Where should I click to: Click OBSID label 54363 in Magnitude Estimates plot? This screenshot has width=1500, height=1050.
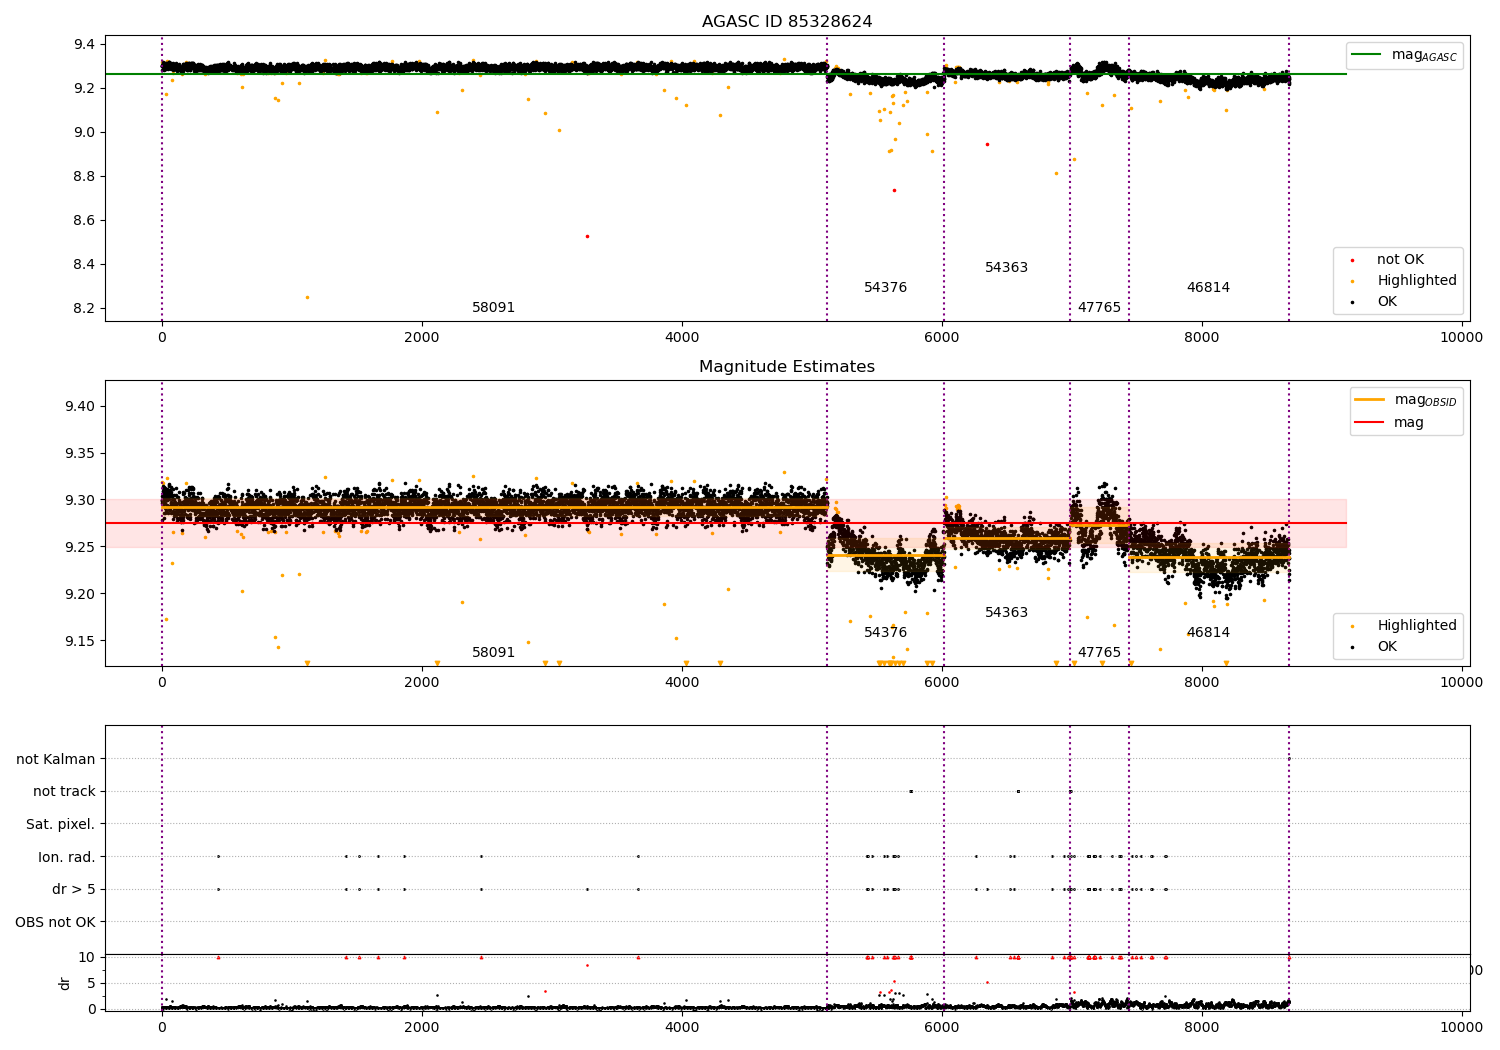coord(1006,613)
